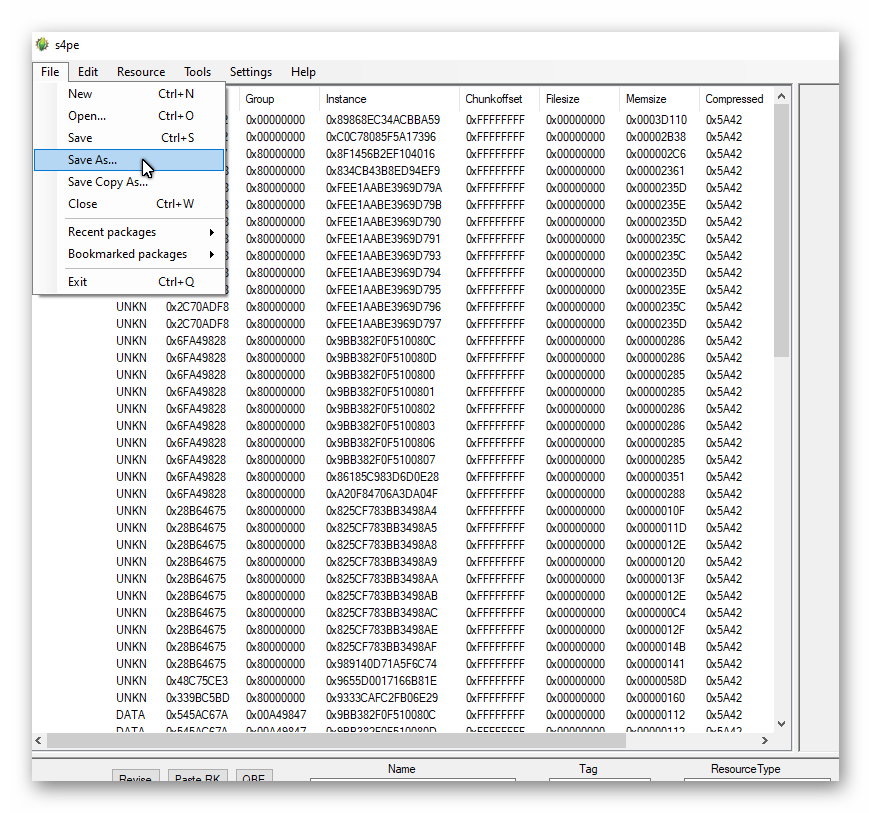
Task: Select Close from the File menu
Action: (83, 204)
